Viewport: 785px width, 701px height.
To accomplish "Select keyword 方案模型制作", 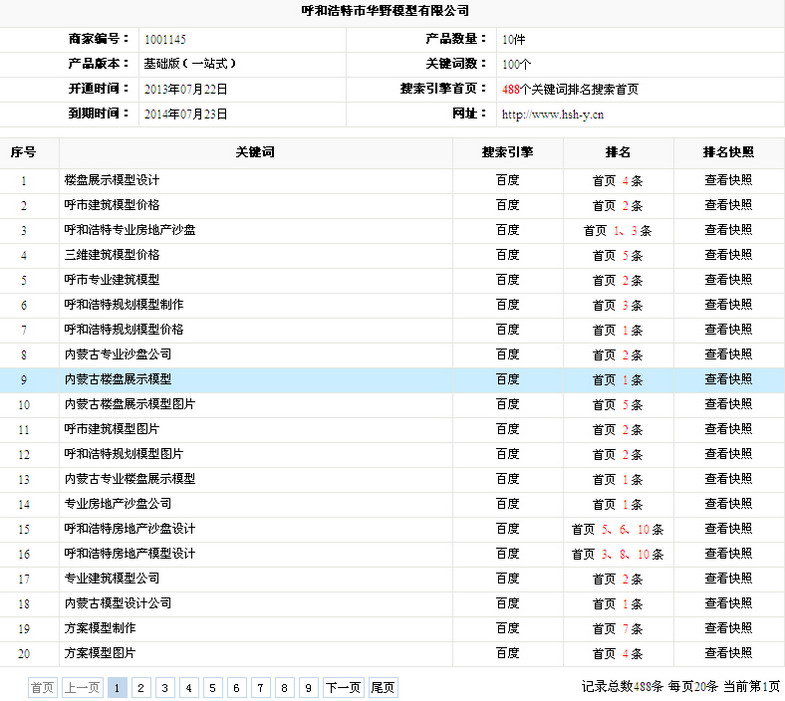I will pos(100,629).
